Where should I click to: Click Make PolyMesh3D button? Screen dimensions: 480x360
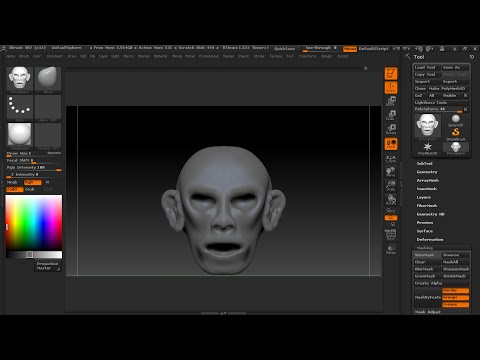tap(448, 88)
